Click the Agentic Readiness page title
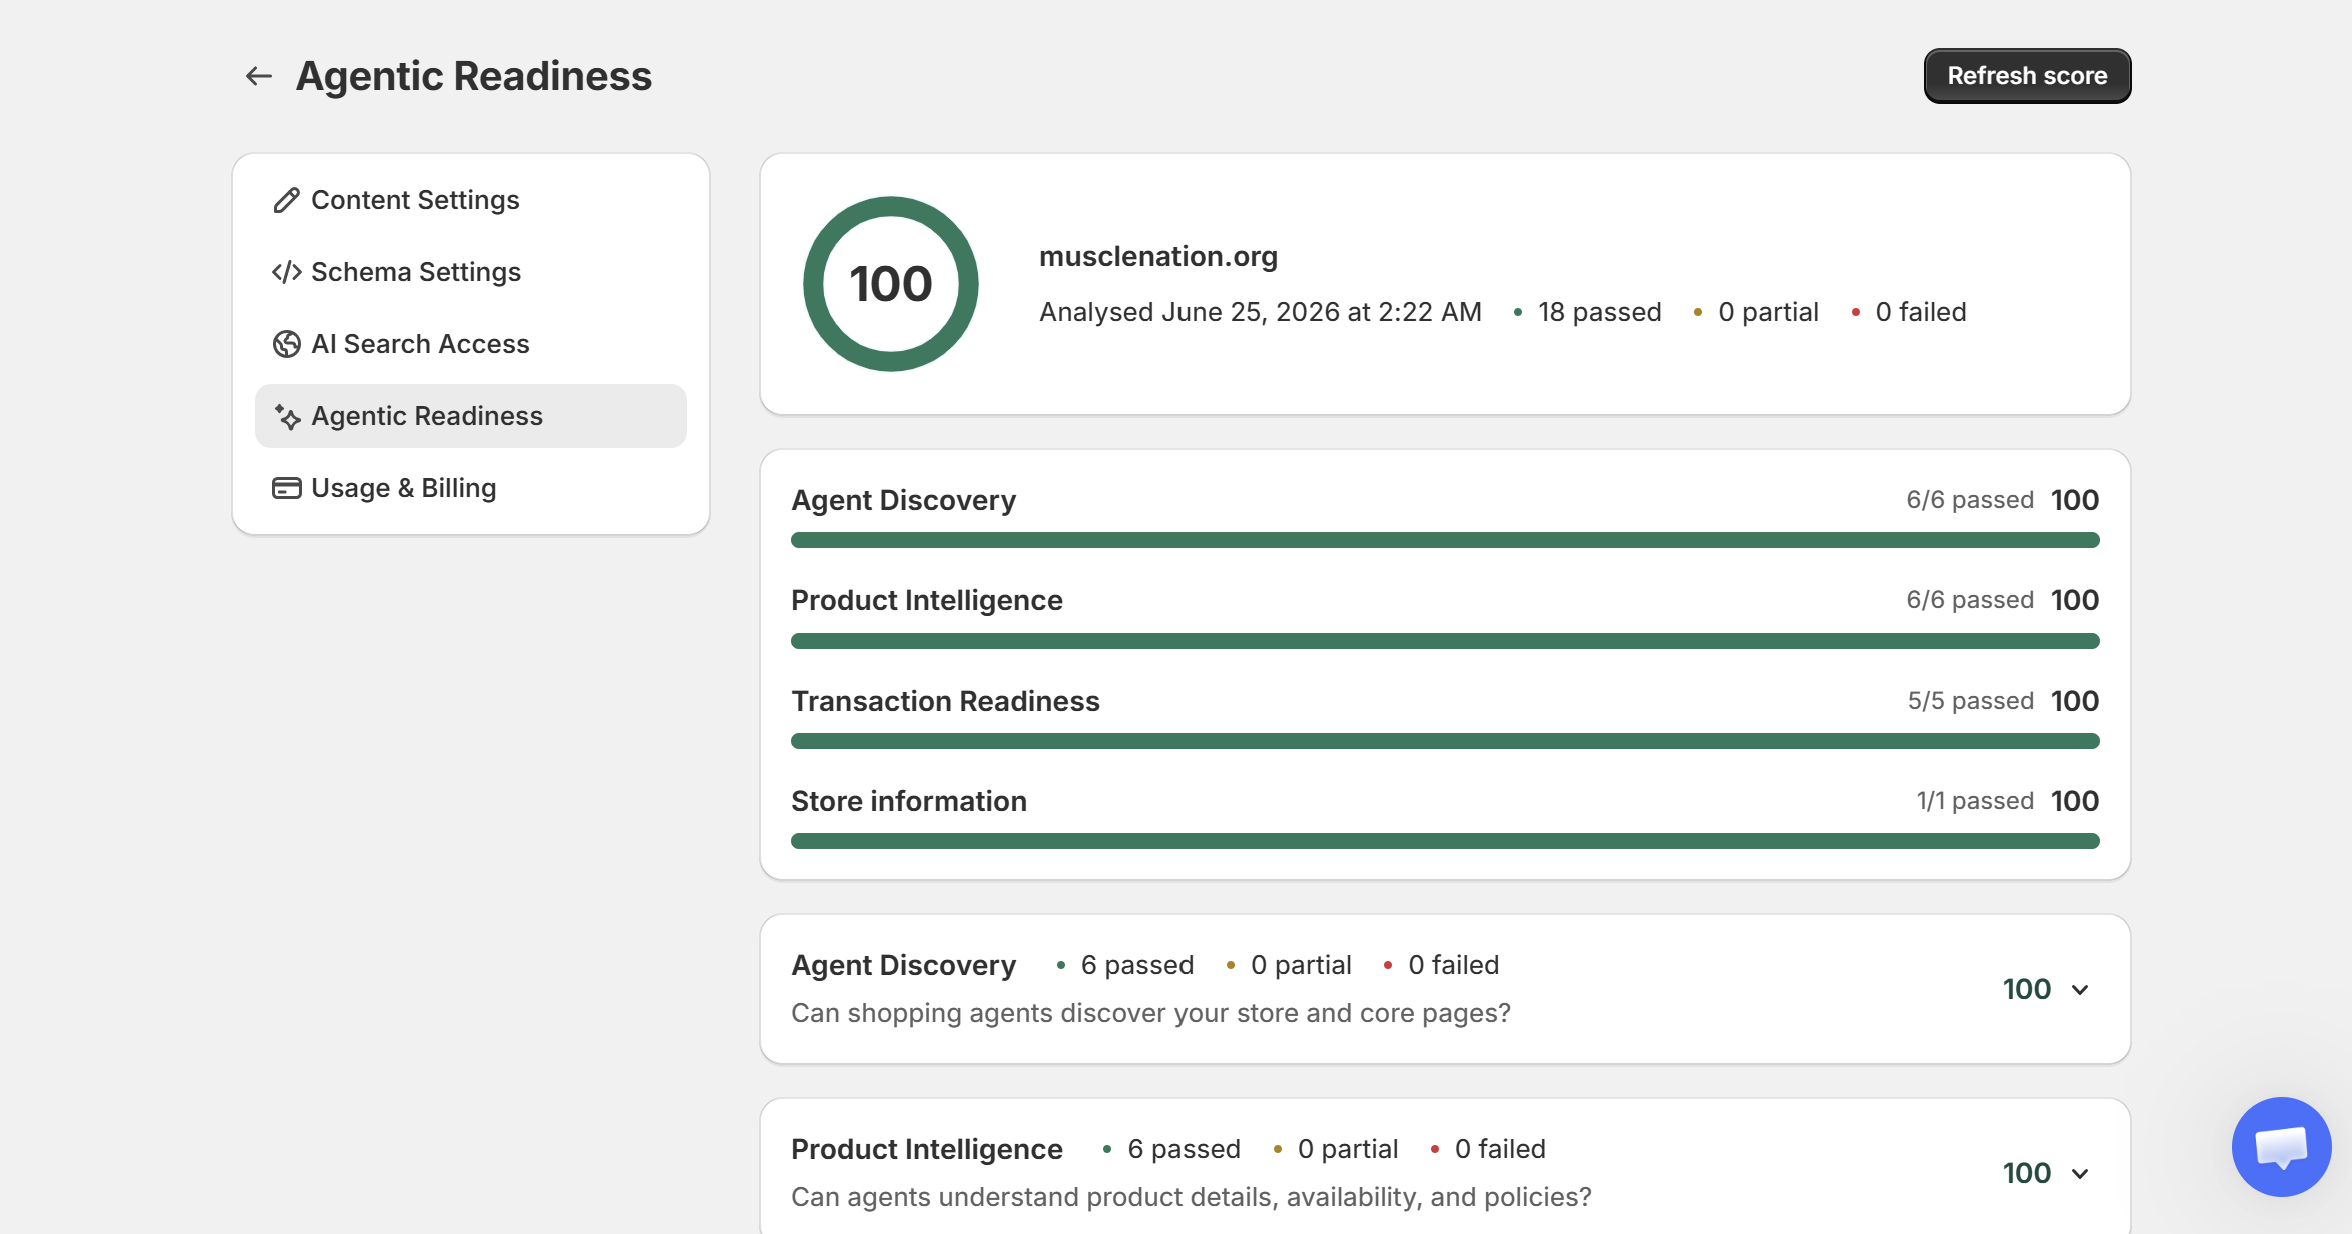Viewport: 2352px width, 1234px height. pos(473,76)
